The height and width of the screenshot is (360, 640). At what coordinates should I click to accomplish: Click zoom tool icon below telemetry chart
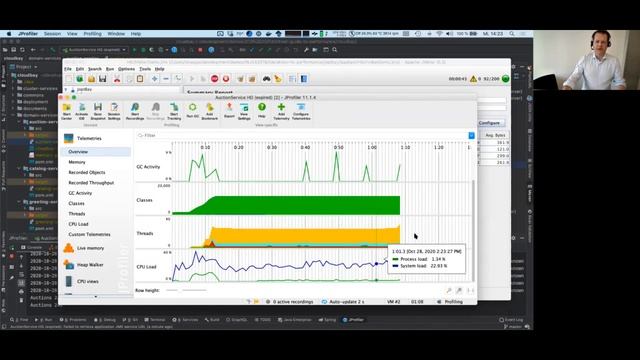pyautogui.click(x=449, y=290)
